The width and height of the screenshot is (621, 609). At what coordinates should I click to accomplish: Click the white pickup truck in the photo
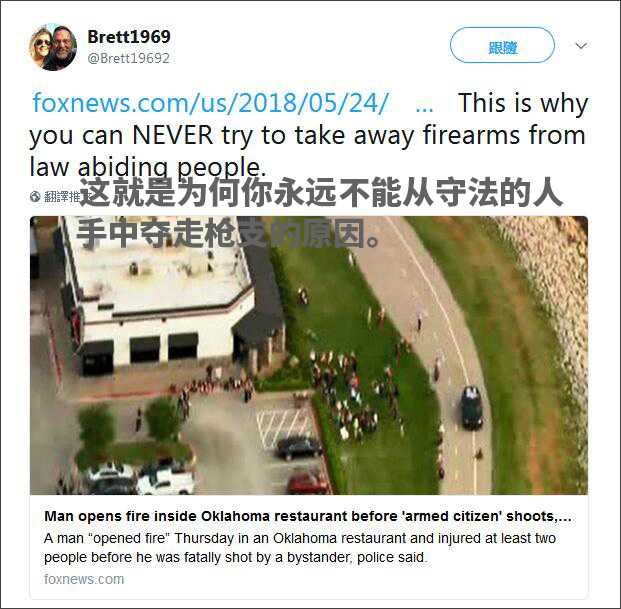tap(166, 480)
